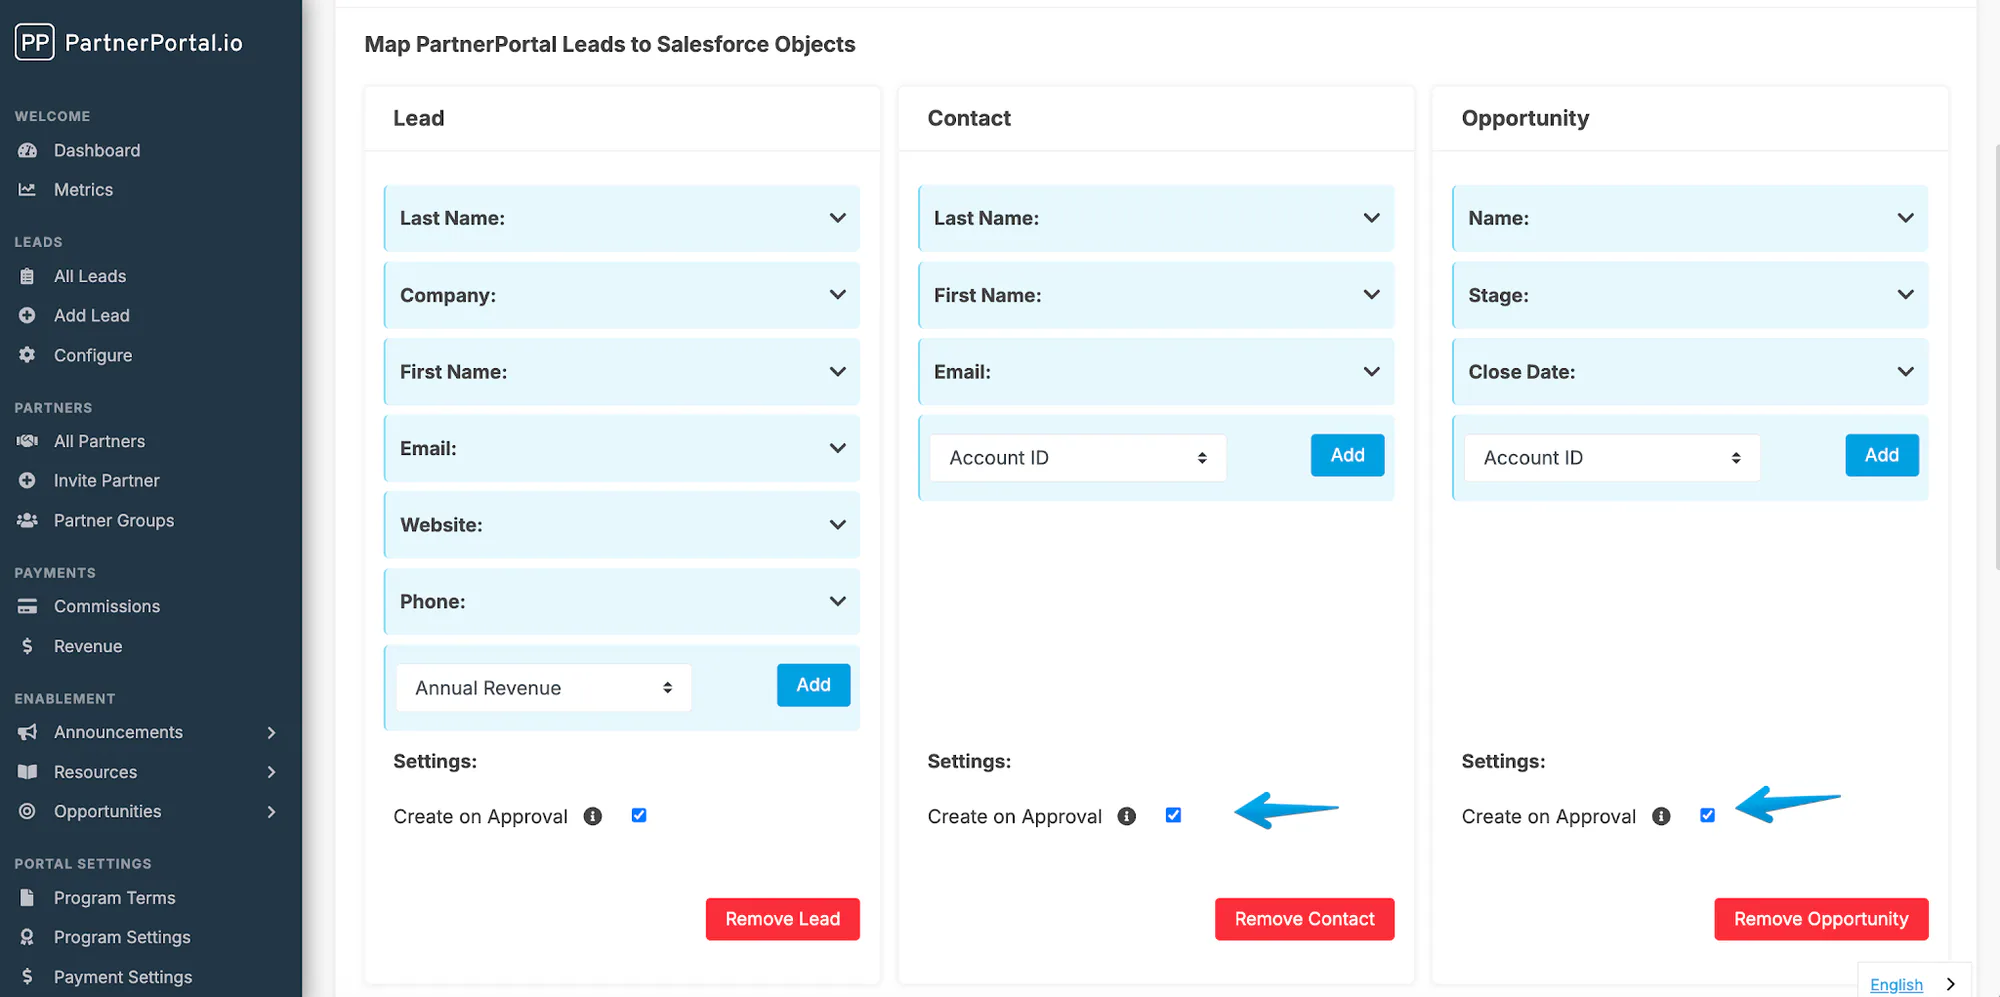Click the Program Settings ribbon icon

pyautogui.click(x=27, y=937)
